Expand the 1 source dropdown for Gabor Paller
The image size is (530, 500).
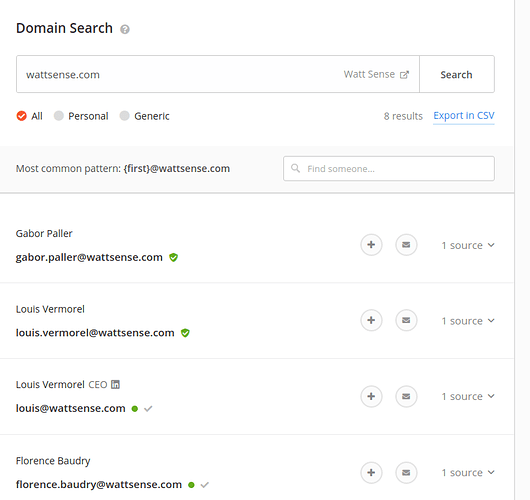[468, 245]
